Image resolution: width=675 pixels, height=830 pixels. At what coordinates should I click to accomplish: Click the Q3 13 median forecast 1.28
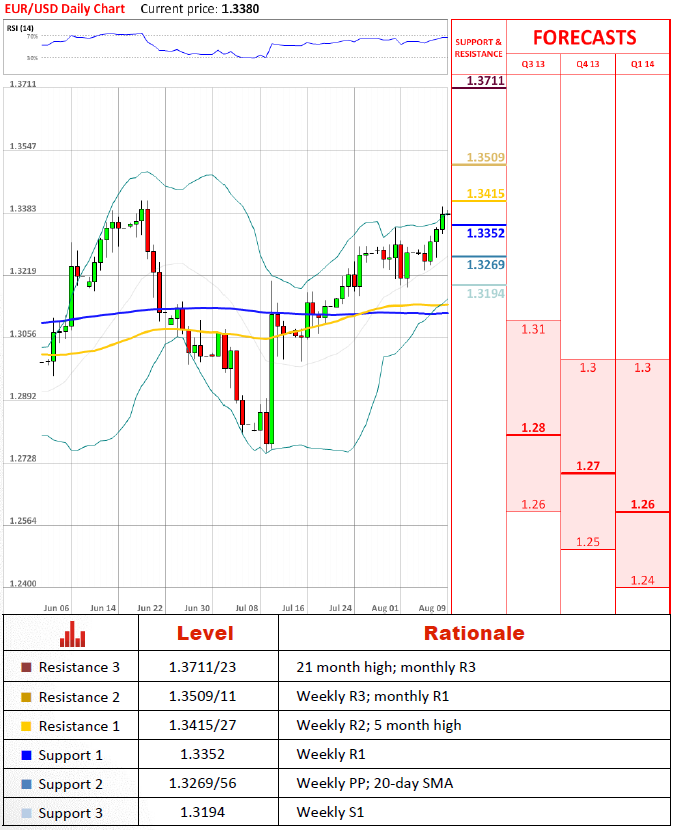[533, 428]
